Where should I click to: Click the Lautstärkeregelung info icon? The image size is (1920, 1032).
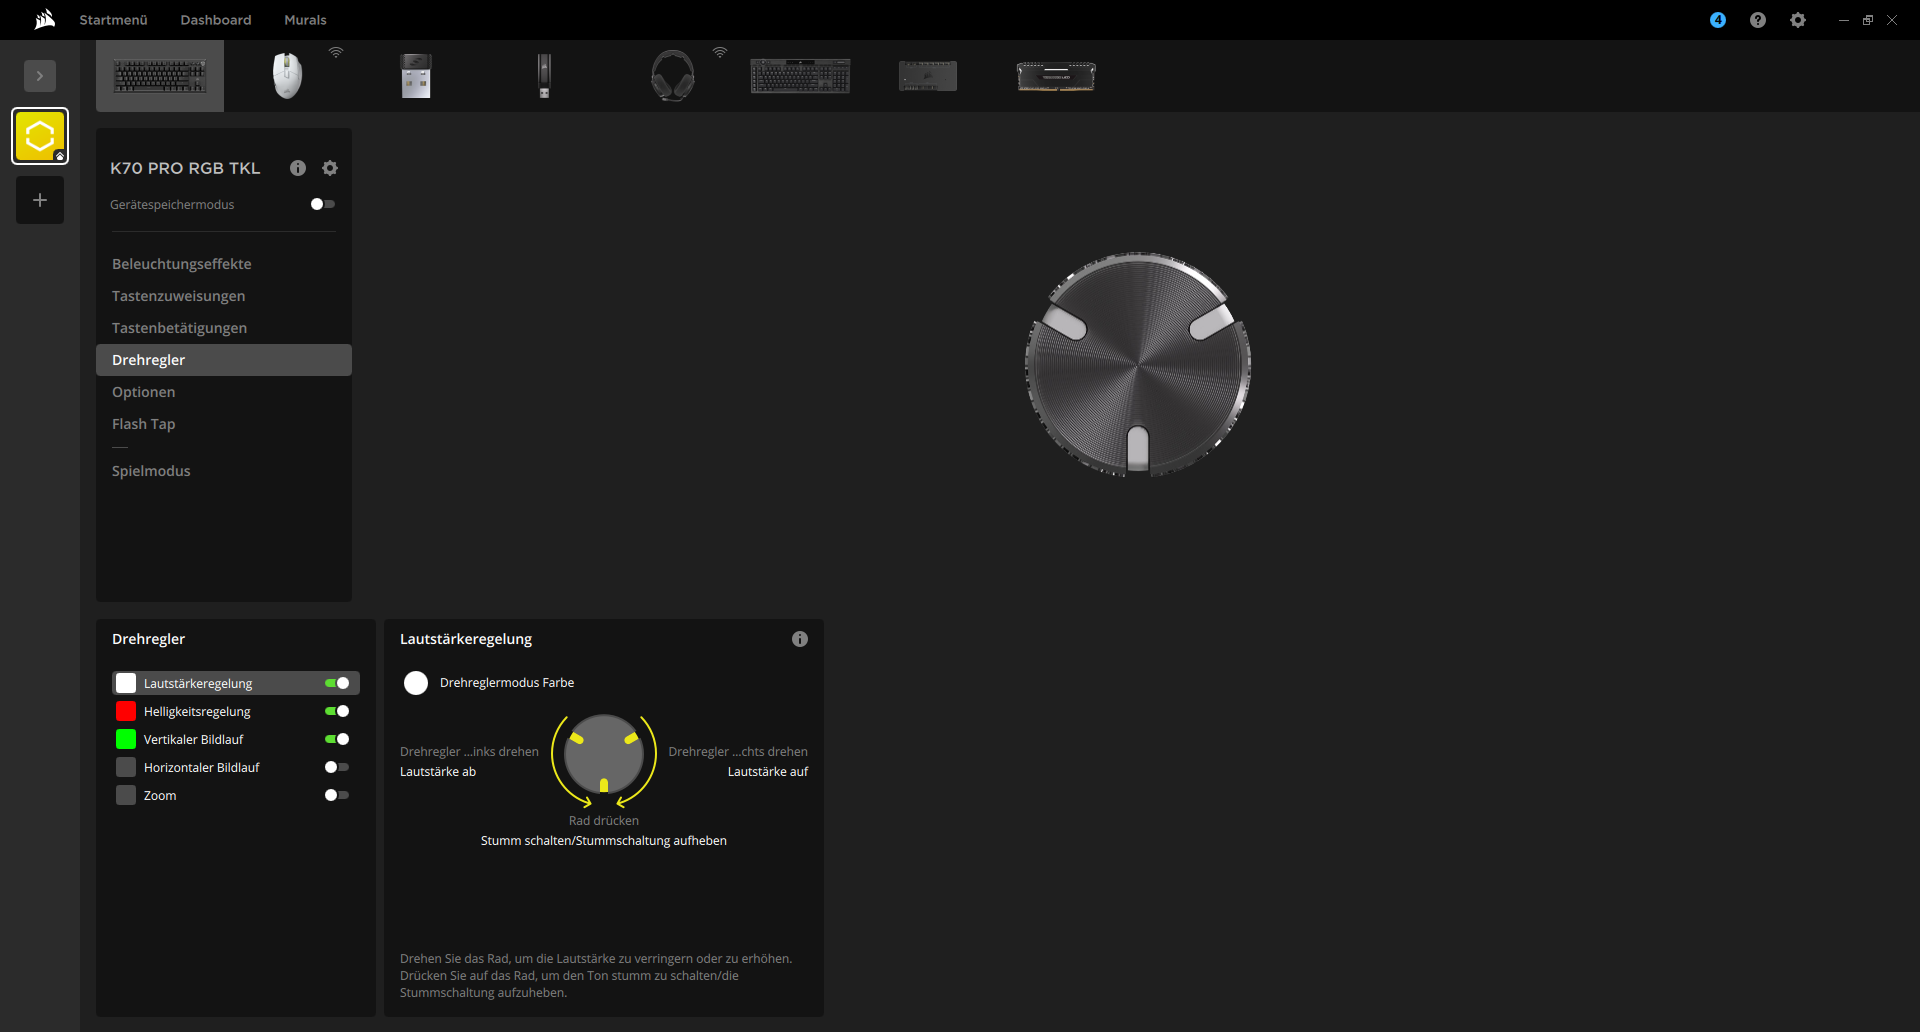point(800,639)
